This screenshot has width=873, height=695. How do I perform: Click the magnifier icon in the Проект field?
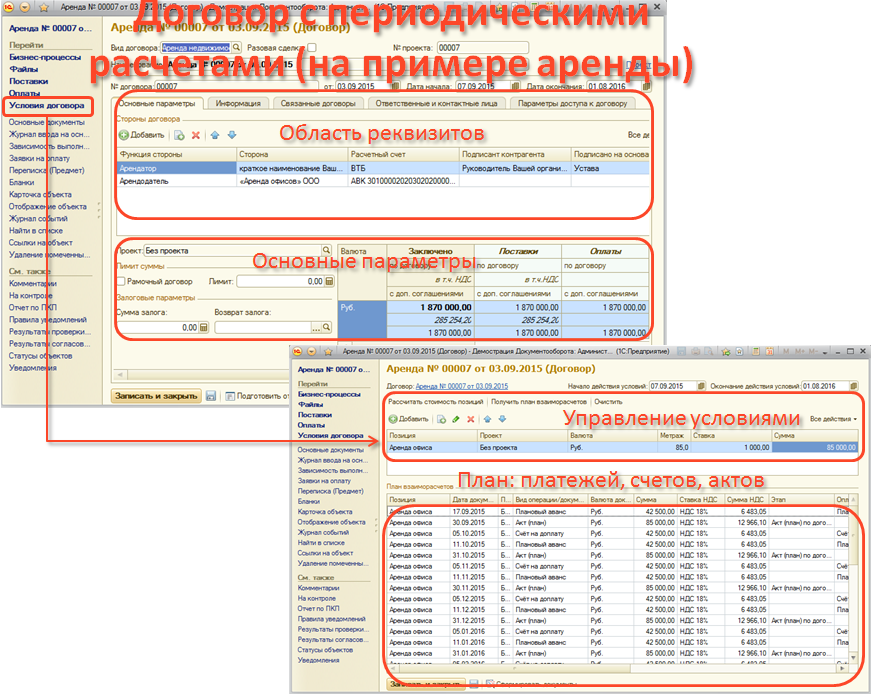(x=326, y=250)
